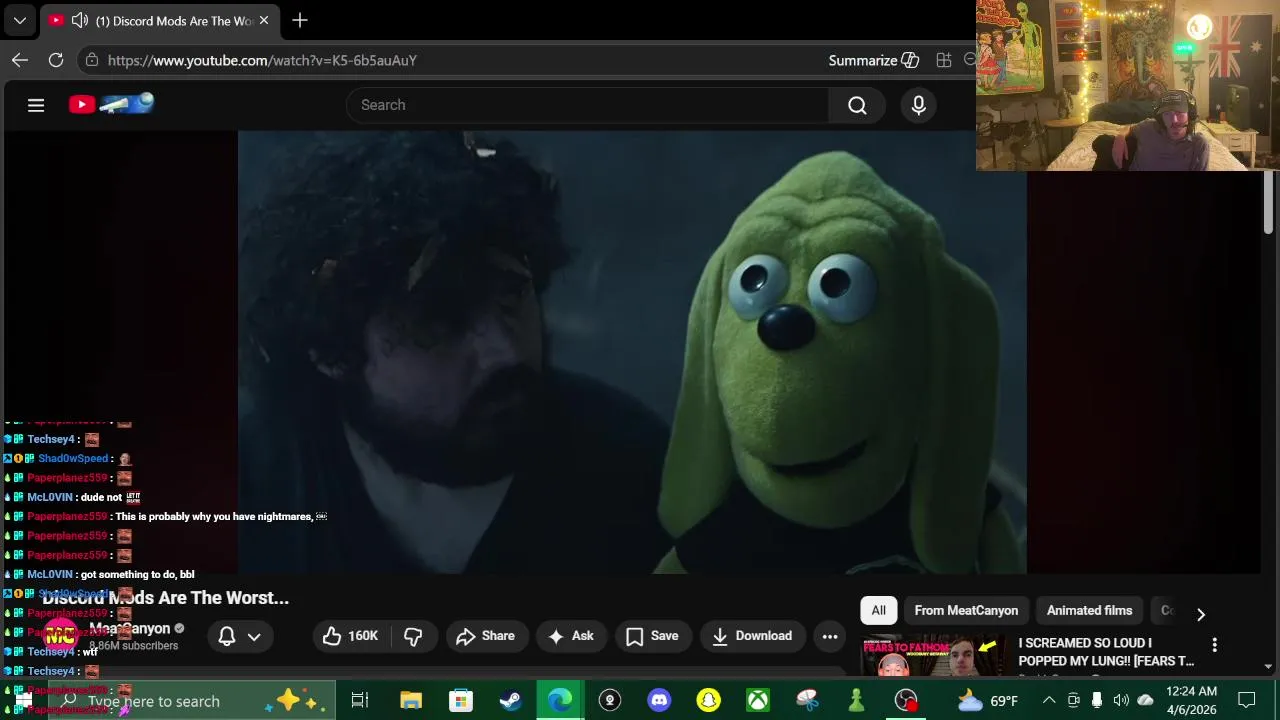This screenshot has height=720, width=1280.
Task: Click the webcam overlay feed
Action: 1128,85
